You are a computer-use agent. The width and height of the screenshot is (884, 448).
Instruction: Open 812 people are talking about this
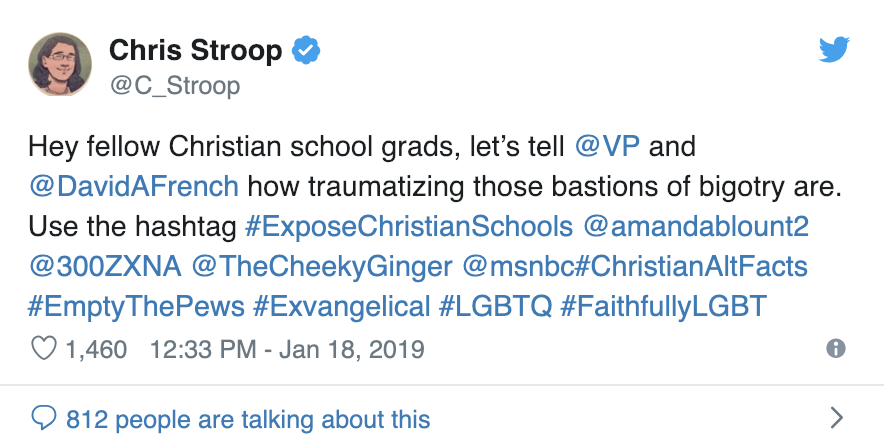click(248, 419)
